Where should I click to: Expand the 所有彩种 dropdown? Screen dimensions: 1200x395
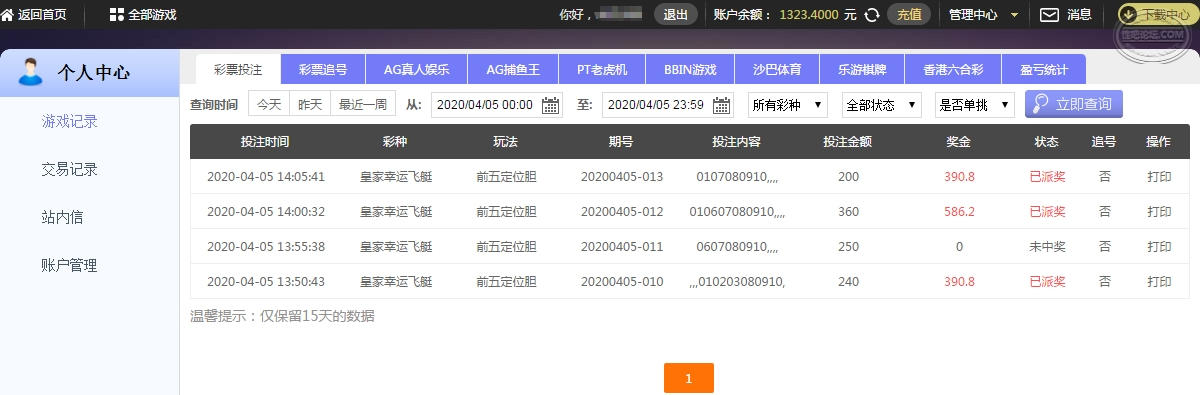[x=788, y=105]
